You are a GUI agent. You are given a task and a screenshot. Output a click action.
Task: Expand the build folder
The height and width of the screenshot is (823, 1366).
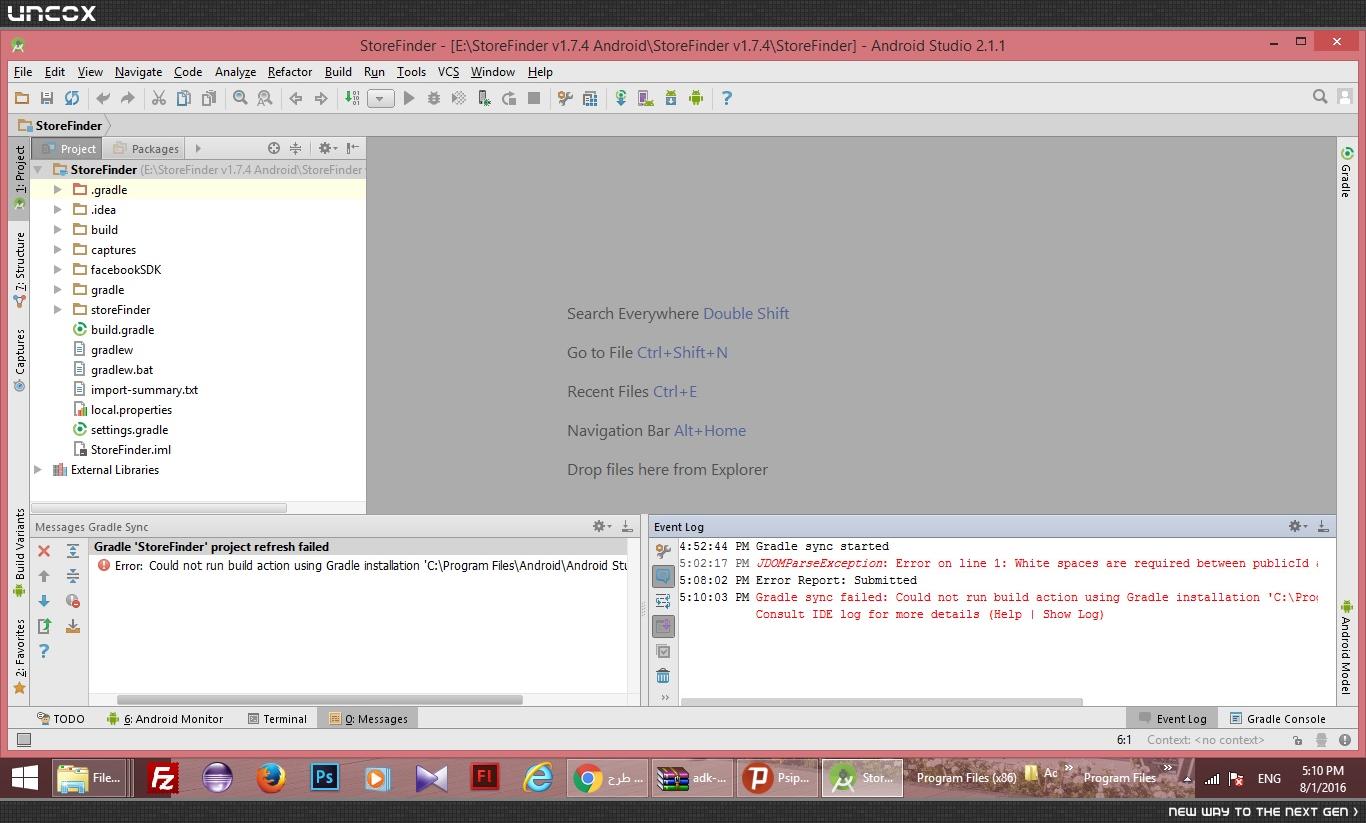tap(58, 230)
